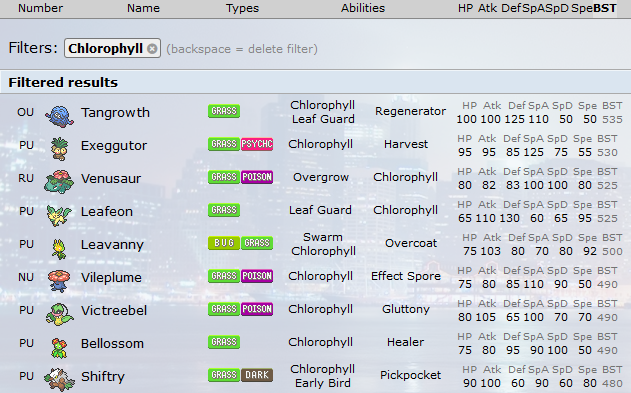Sort by the SpD column header
This screenshot has height=393, width=631.
[x=557, y=8]
